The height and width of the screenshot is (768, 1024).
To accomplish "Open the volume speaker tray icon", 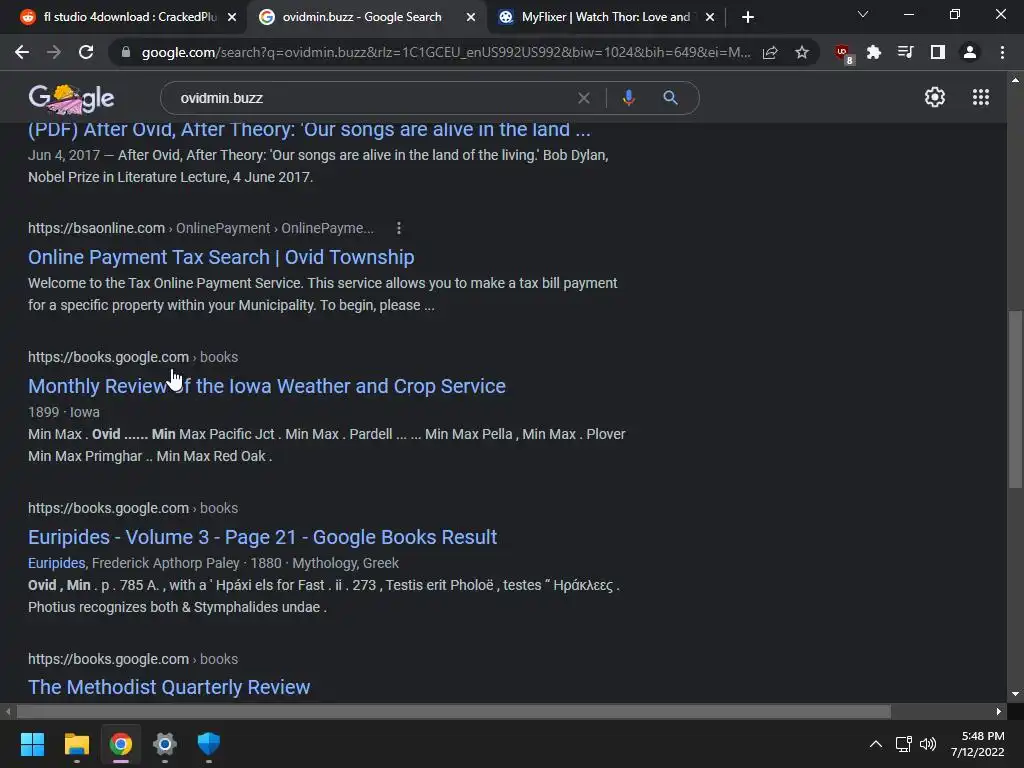I will pos(928,744).
